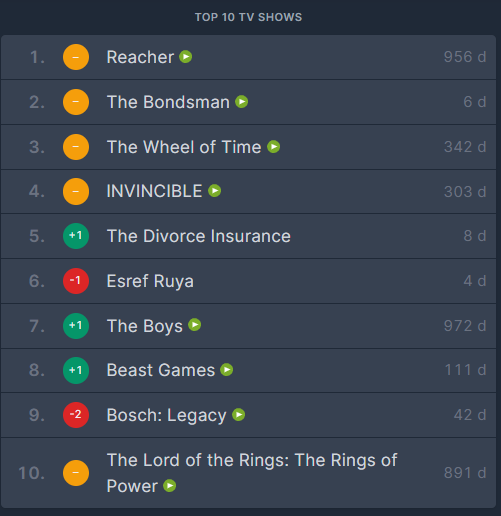The image size is (501, 516).
Task: Select The Lord of the Rings: The Rings of Power
Action: pyautogui.click(x=252, y=473)
